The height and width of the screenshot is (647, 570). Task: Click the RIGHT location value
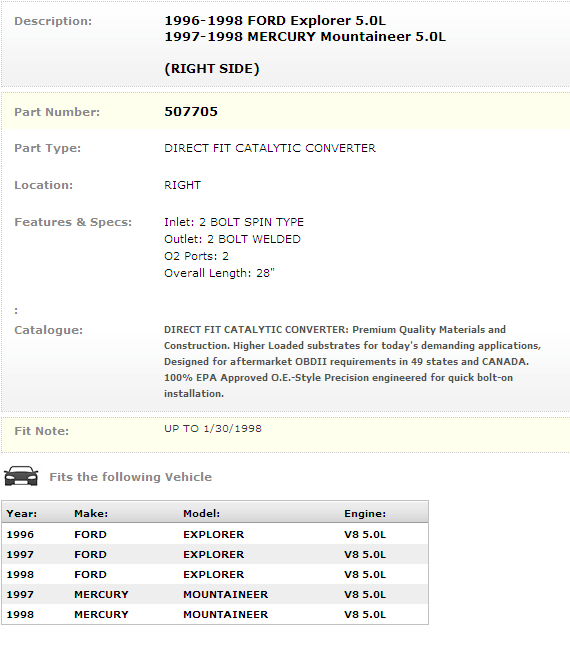point(182,185)
